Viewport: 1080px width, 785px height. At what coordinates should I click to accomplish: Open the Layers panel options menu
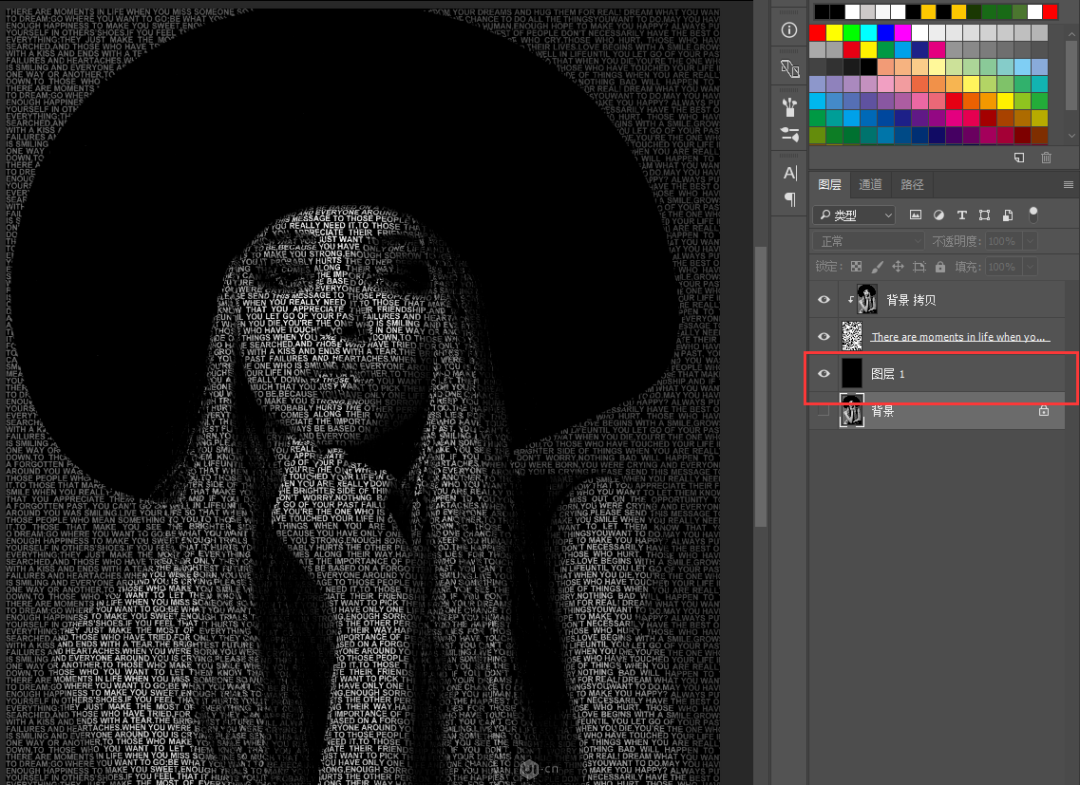pos(1068,185)
